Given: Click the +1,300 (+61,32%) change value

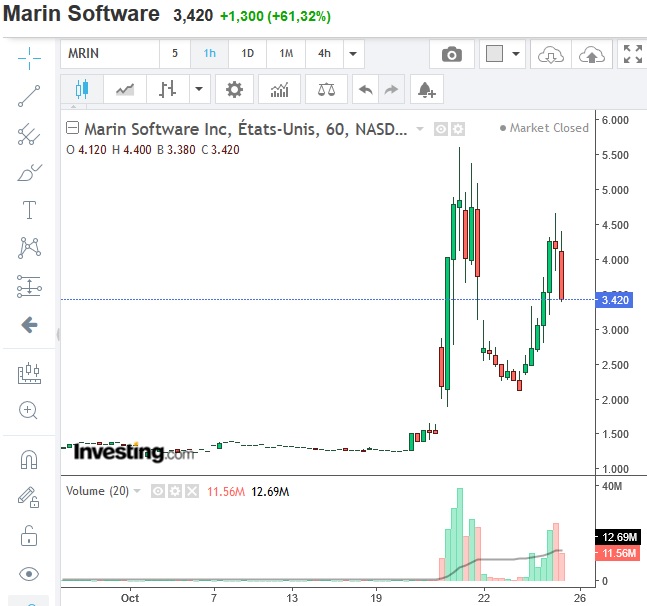Looking at the screenshot, I should (x=275, y=16).
